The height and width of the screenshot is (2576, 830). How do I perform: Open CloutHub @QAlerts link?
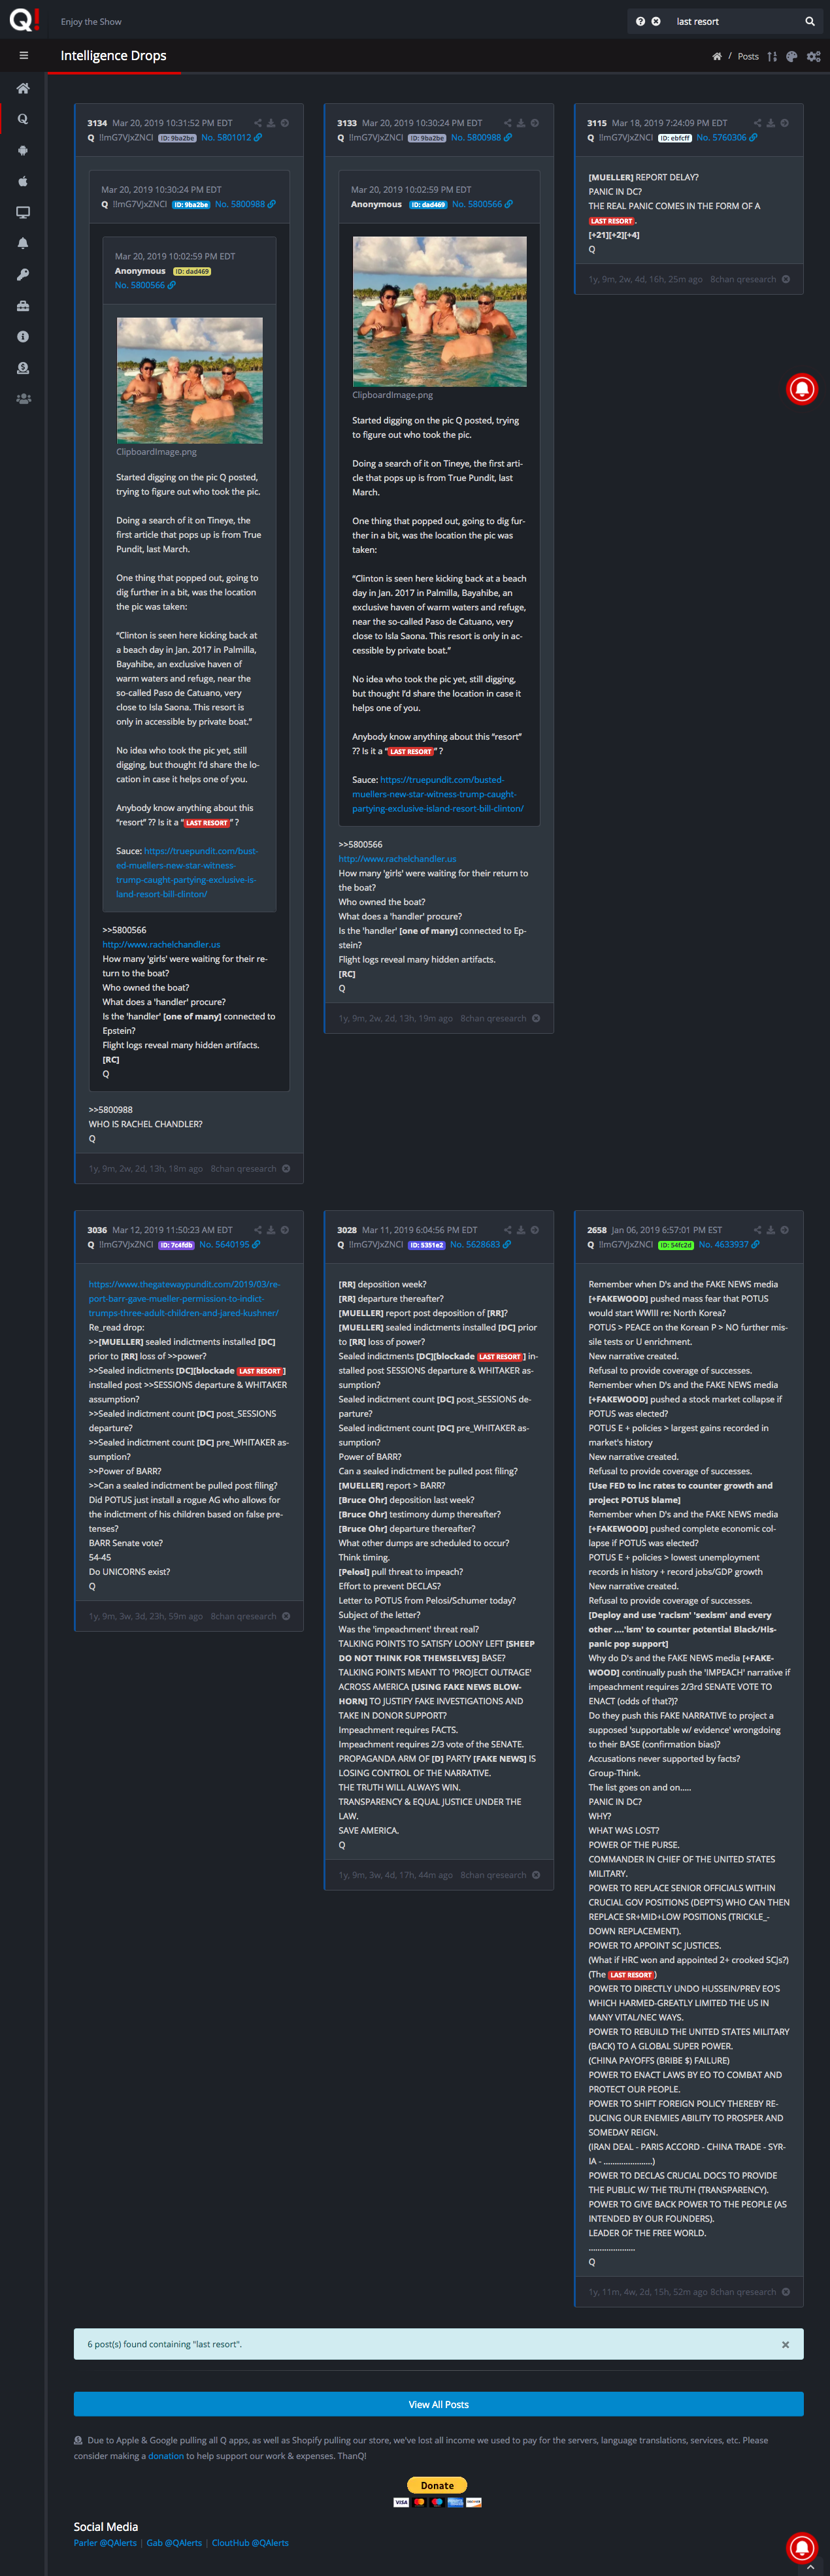pyautogui.click(x=250, y=2543)
